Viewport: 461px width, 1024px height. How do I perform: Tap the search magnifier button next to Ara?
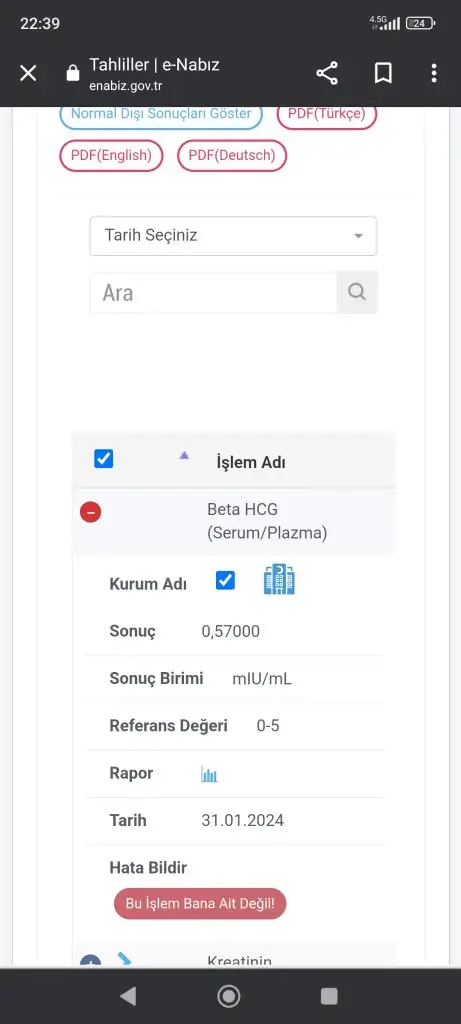point(357,292)
